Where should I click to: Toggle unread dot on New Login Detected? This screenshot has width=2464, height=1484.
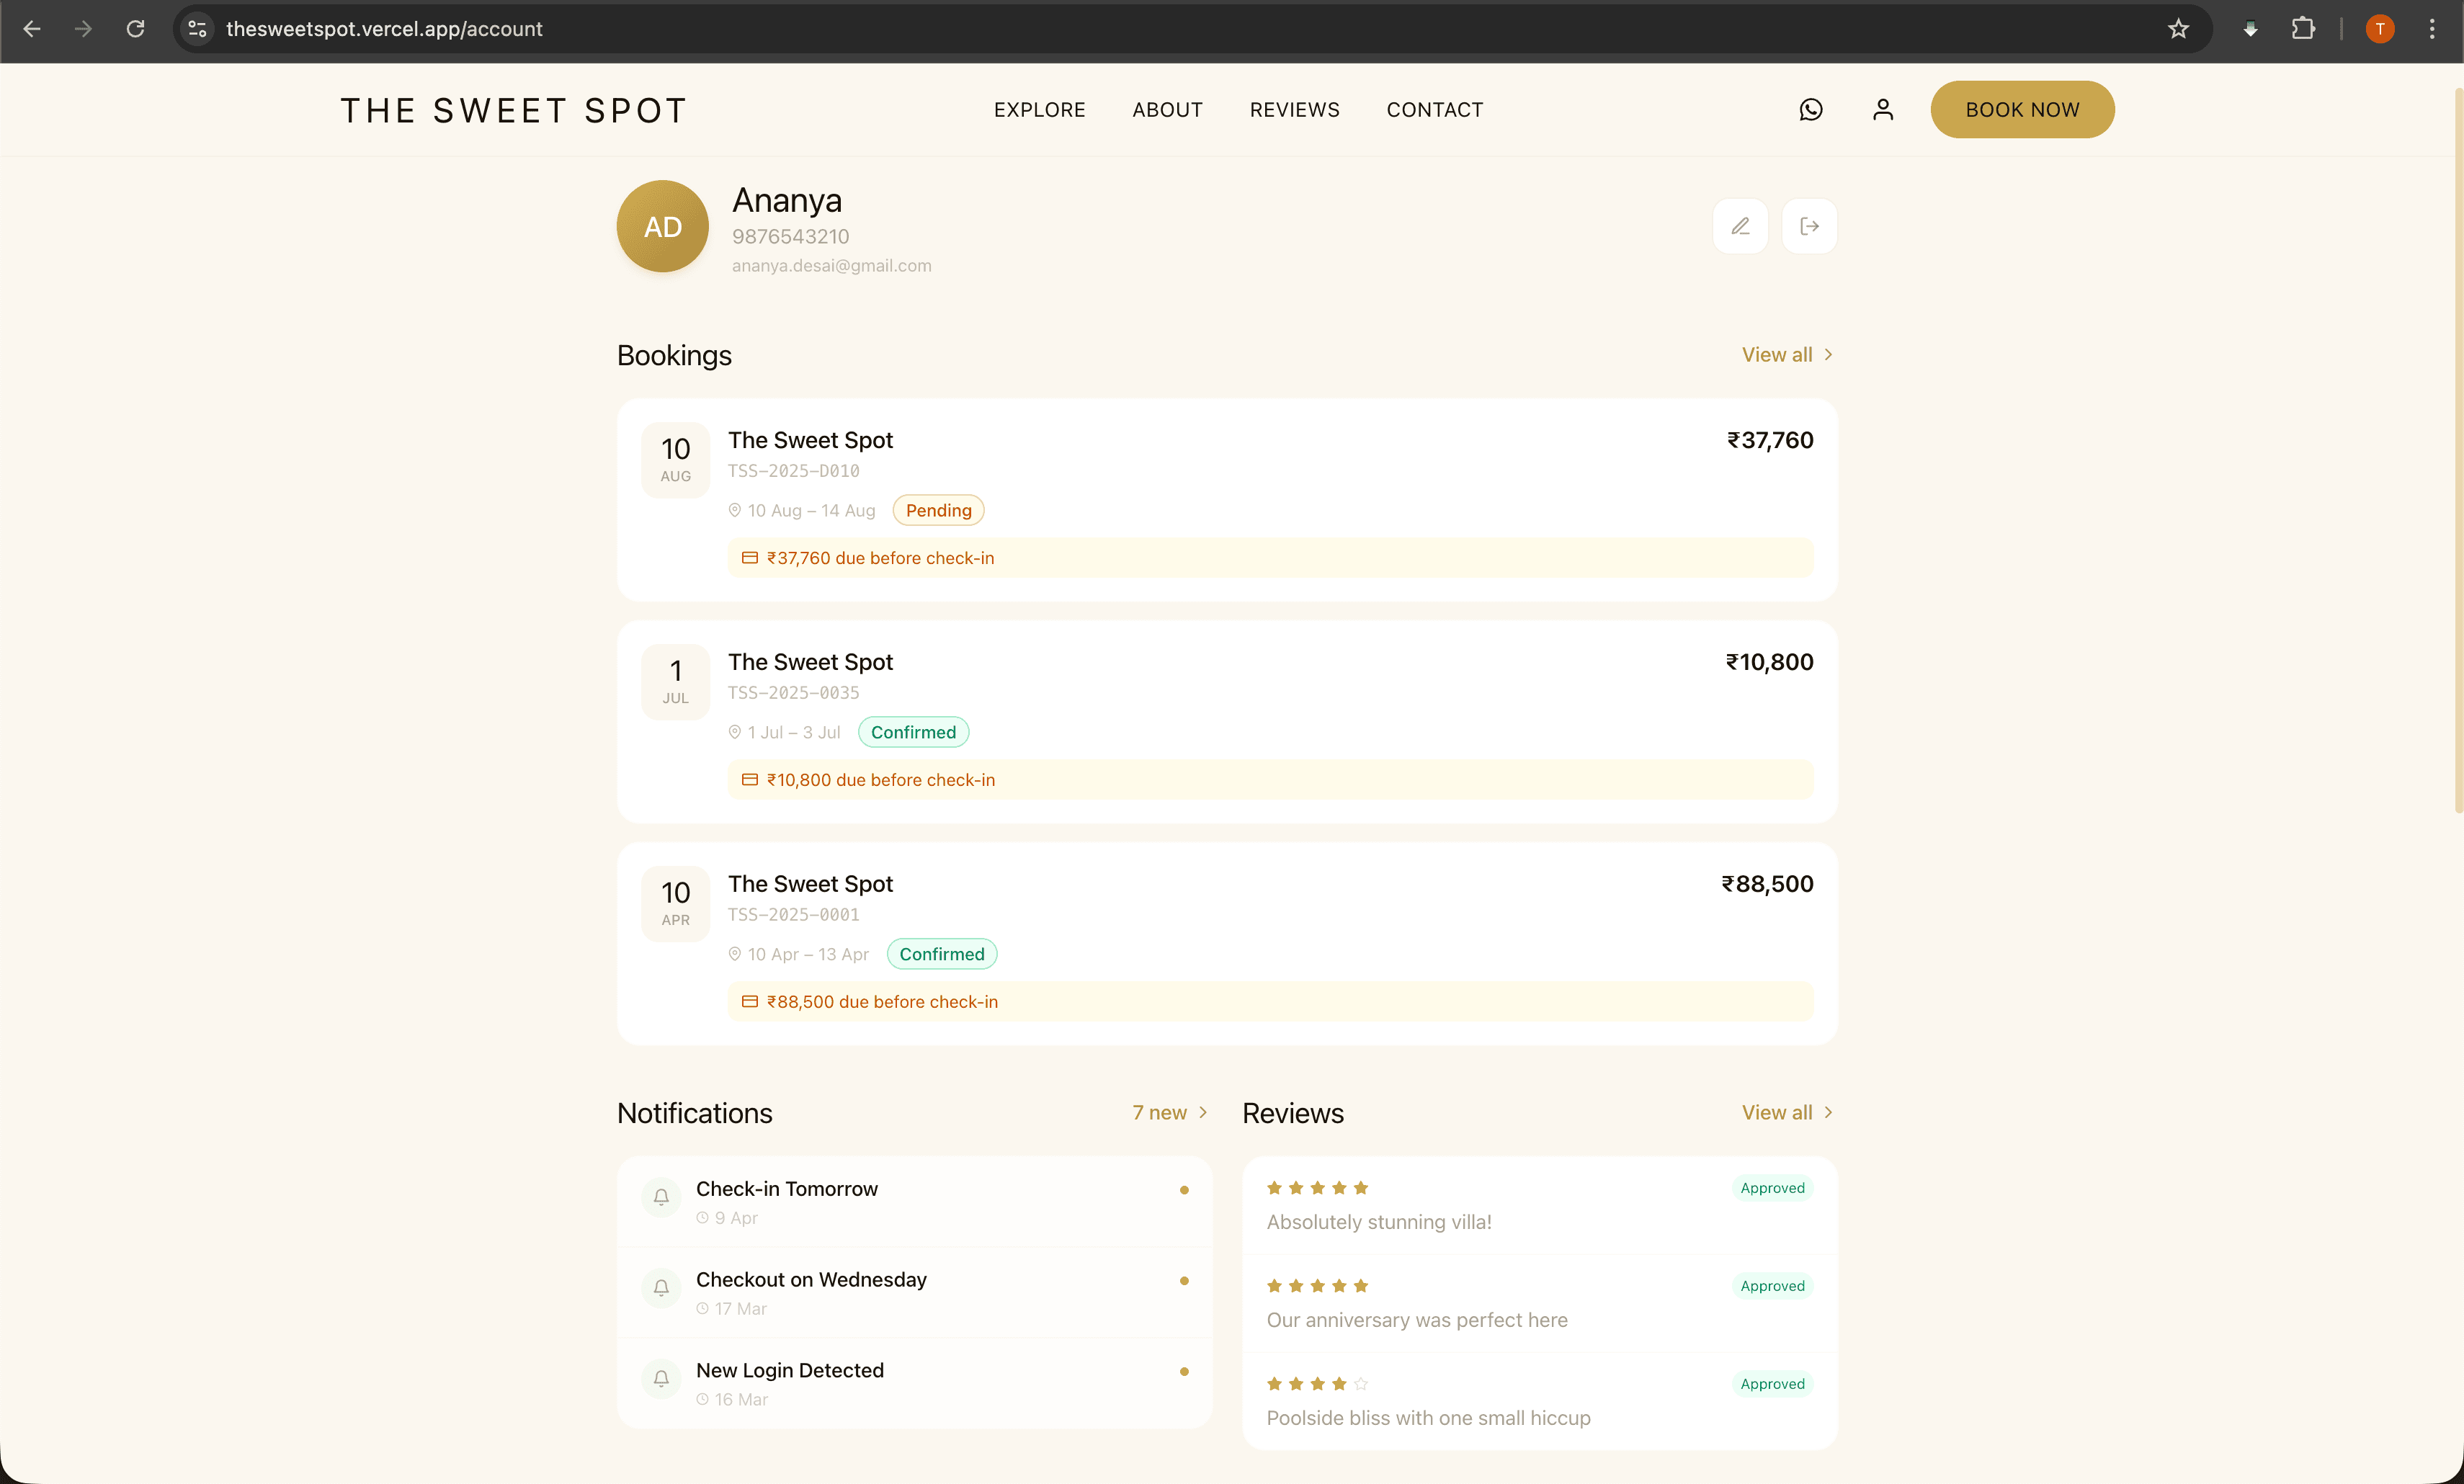pos(1184,1371)
